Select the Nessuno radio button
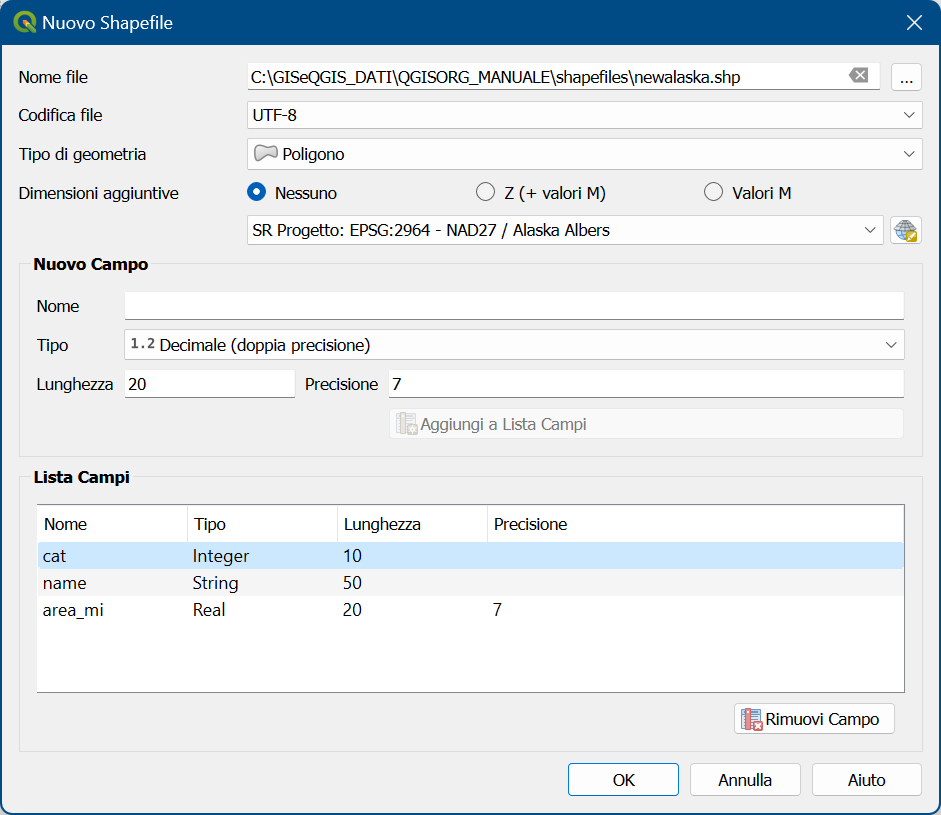Image resolution: width=941 pixels, height=815 pixels. tap(292, 193)
